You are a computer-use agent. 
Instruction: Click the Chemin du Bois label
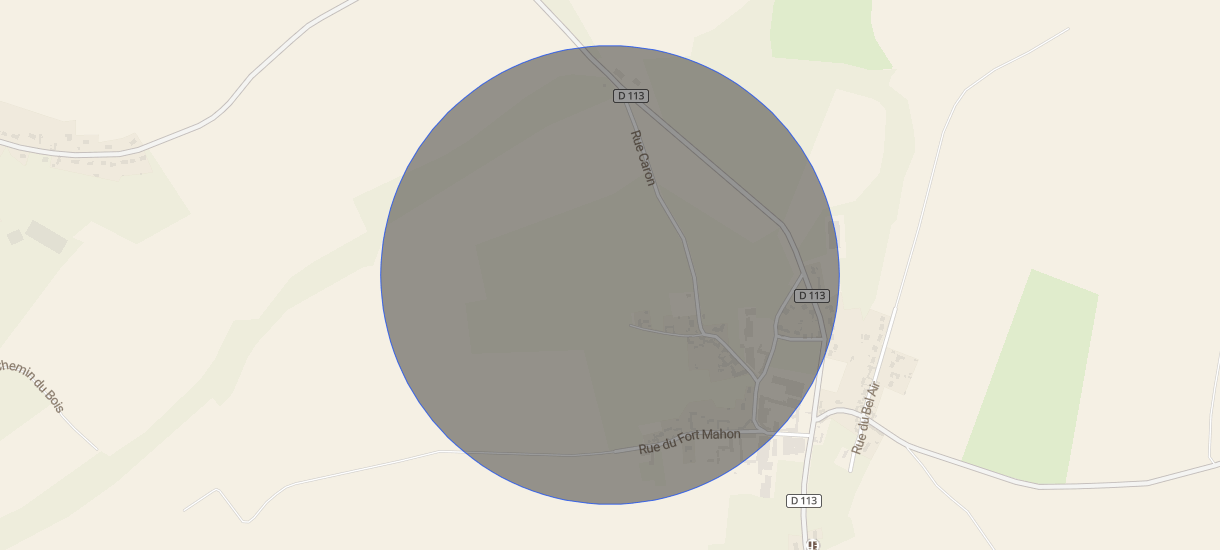click(32, 385)
